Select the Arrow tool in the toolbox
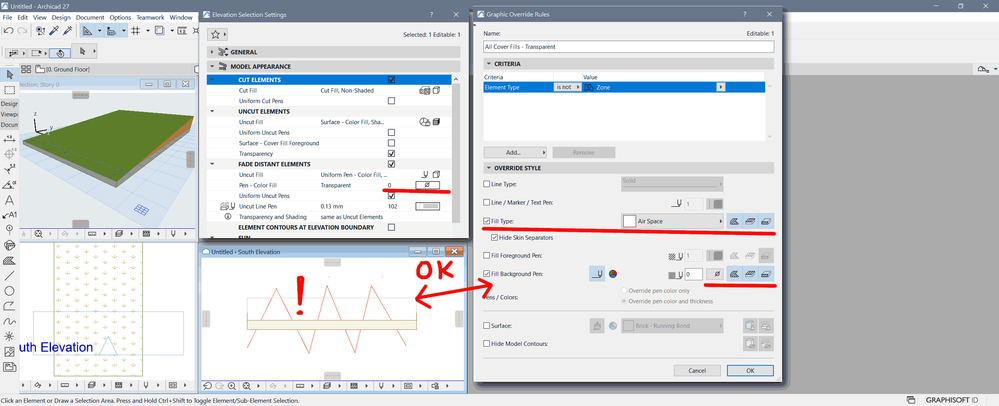 pos(9,75)
